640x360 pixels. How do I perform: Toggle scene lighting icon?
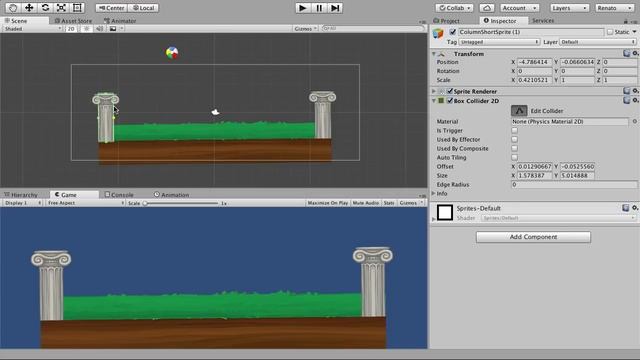click(87, 29)
